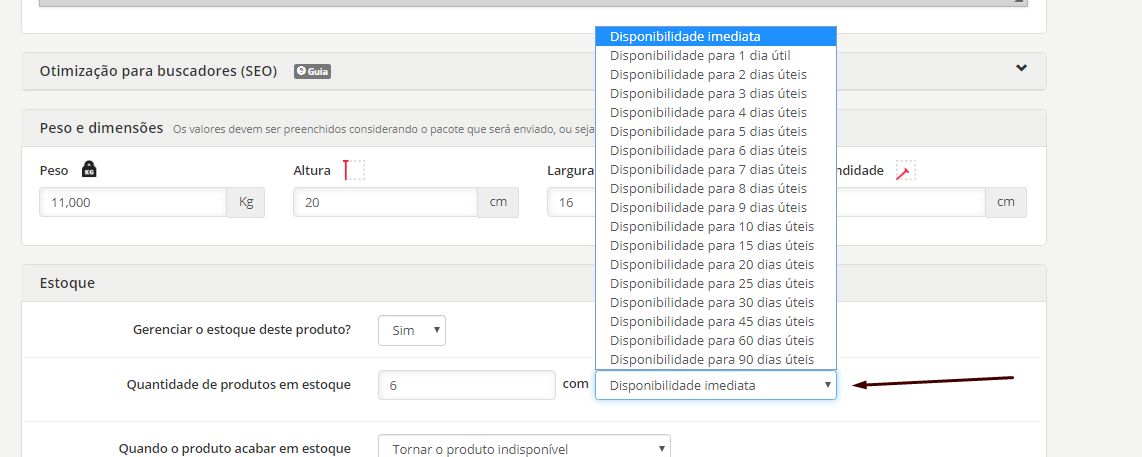Open the Tornar o produto indisponível dropdown
The height and width of the screenshot is (457, 1142).
pos(524,449)
